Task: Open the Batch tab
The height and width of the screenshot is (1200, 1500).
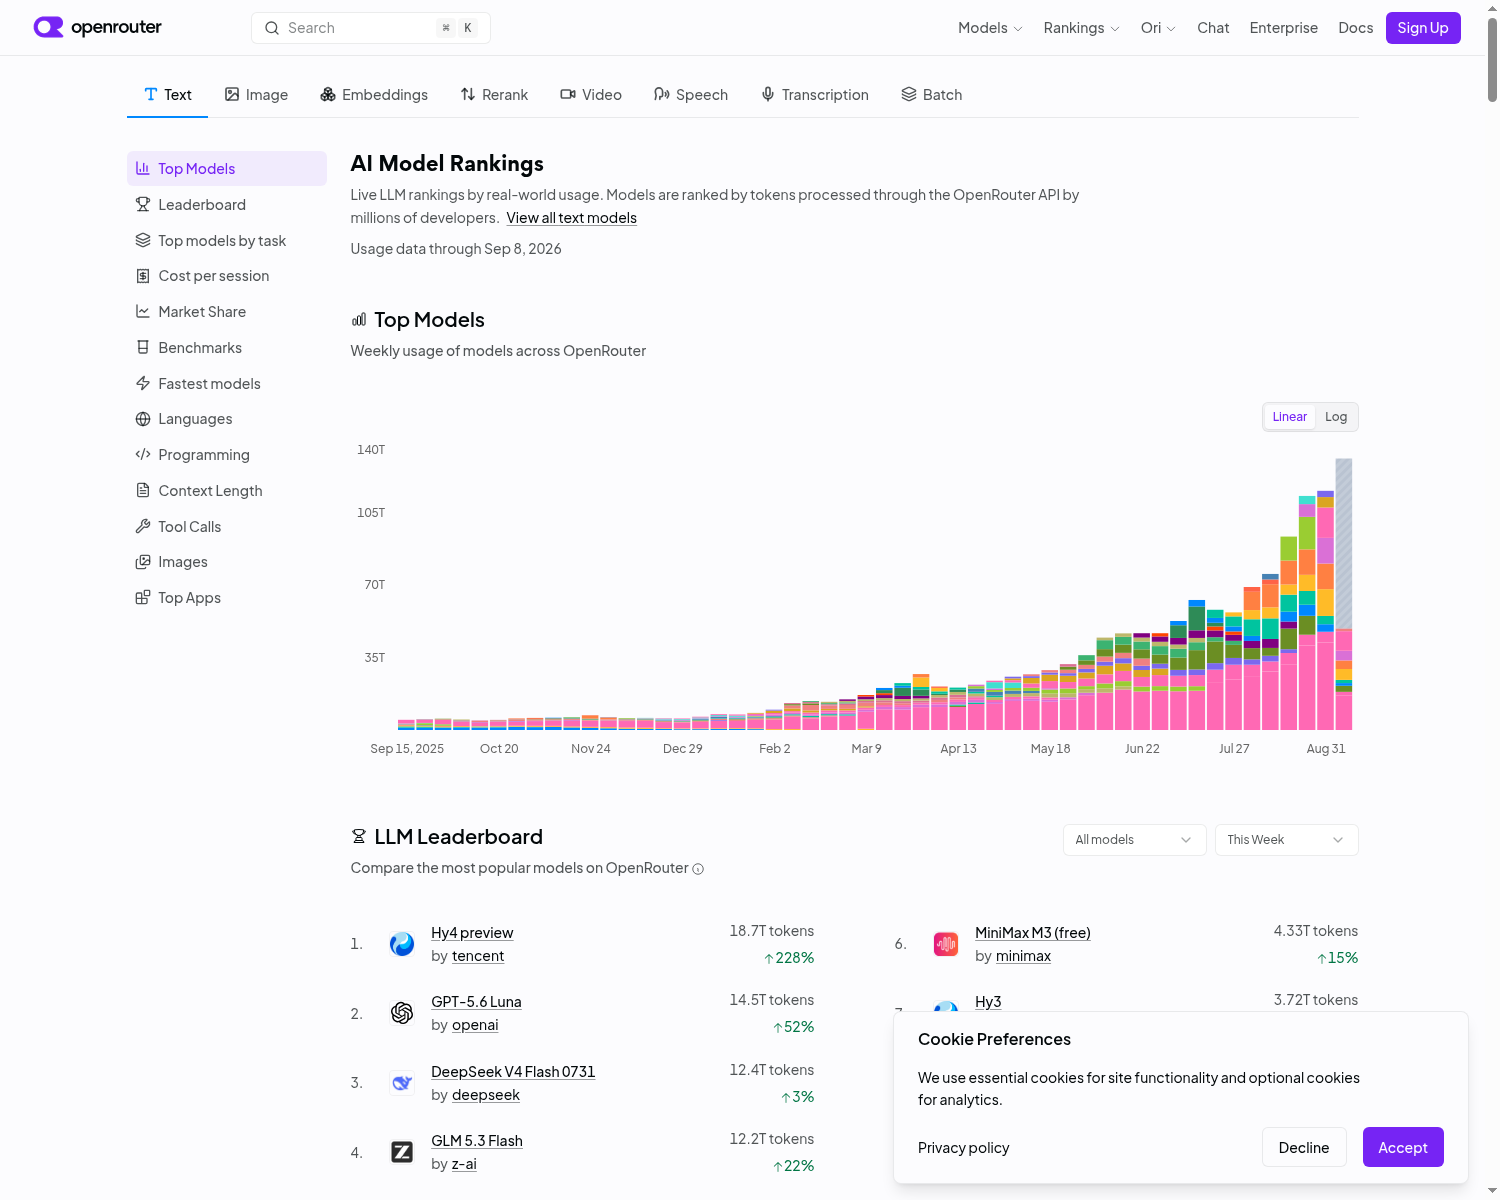Action: pos(931,95)
